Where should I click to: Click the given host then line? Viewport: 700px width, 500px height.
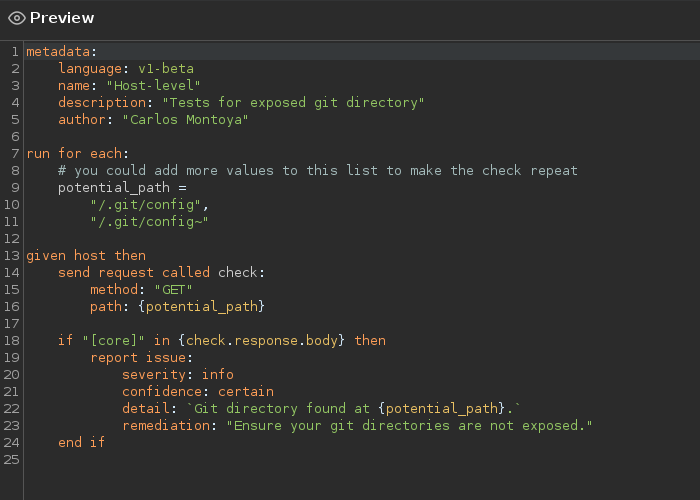[86, 256]
